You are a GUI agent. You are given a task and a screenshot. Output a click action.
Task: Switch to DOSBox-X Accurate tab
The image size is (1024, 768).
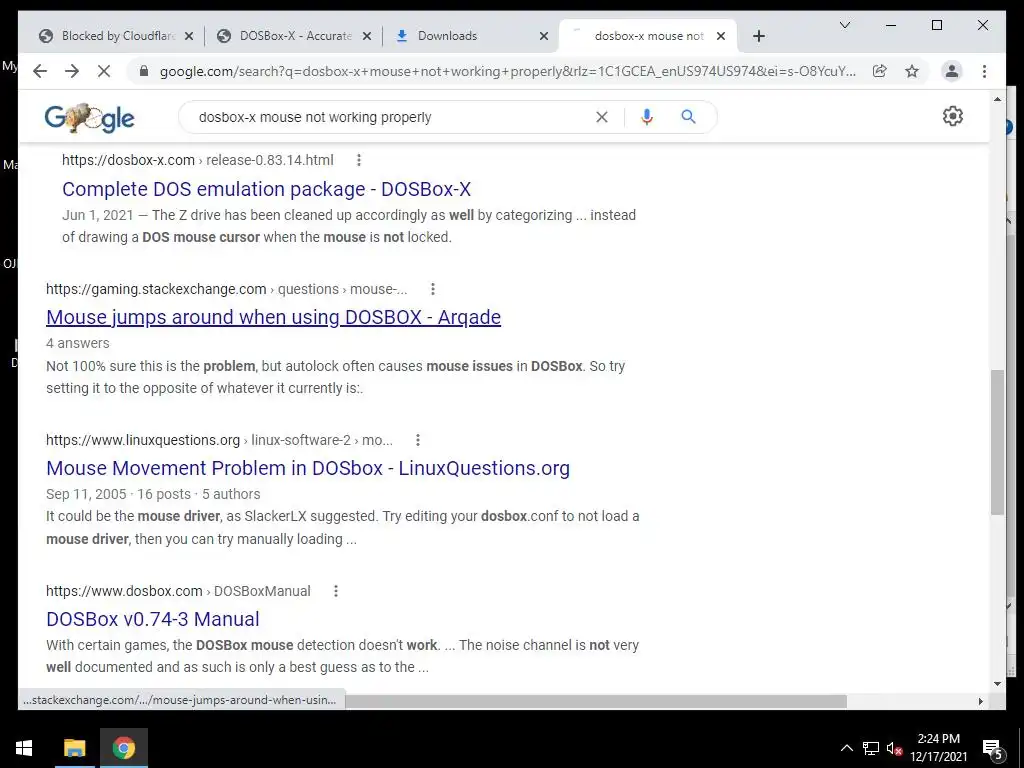tap(294, 36)
